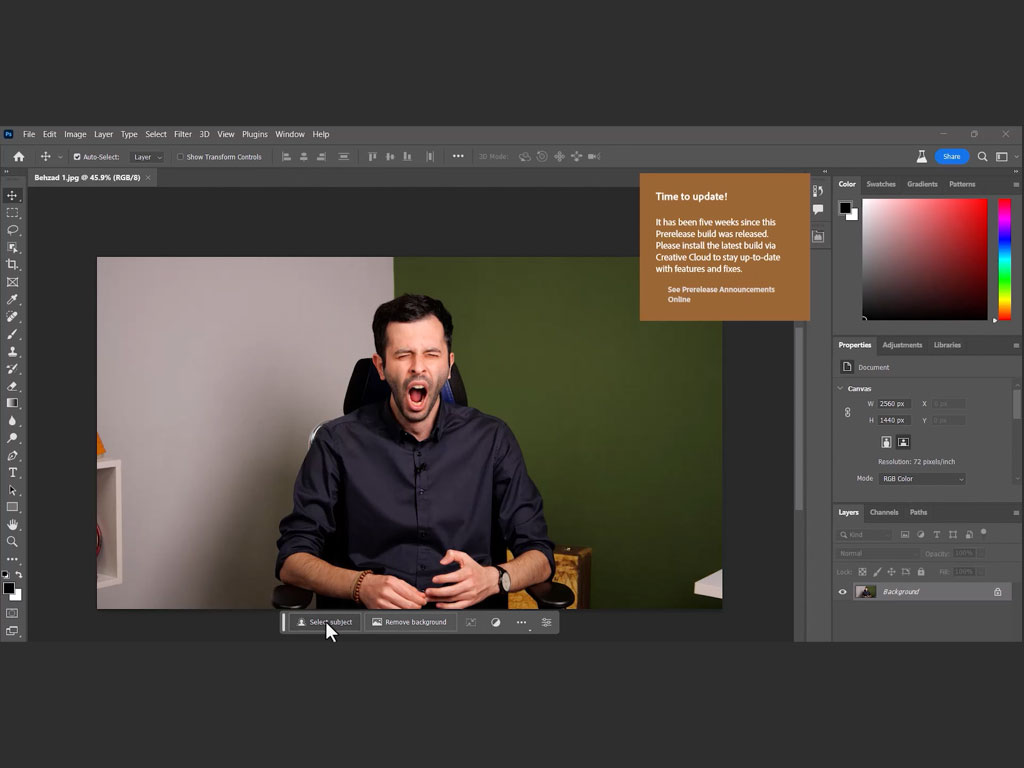Screen dimensions: 1024x768
Task: Select the Dodge tool
Action: point(12,438)
